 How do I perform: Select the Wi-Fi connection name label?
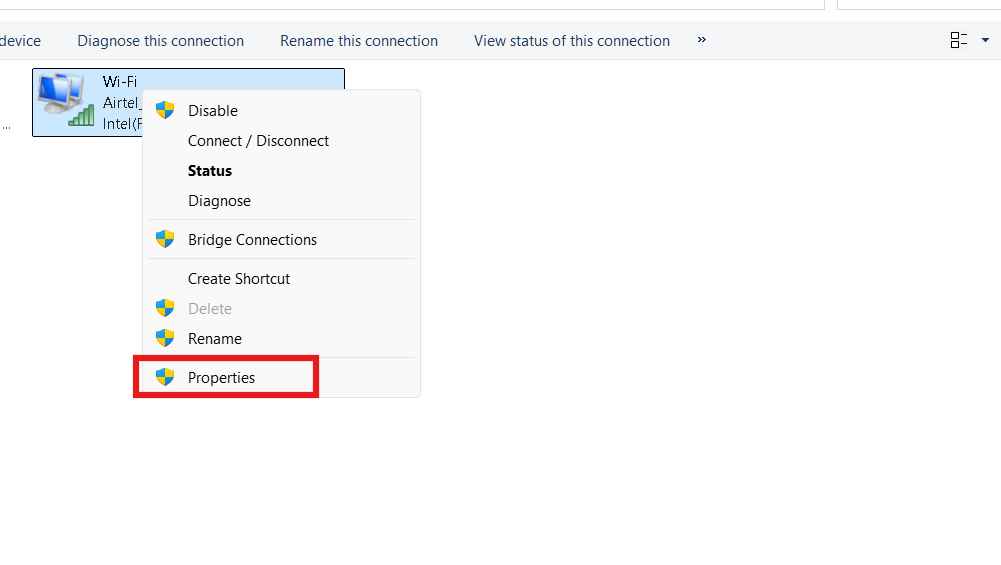(120, 81)
